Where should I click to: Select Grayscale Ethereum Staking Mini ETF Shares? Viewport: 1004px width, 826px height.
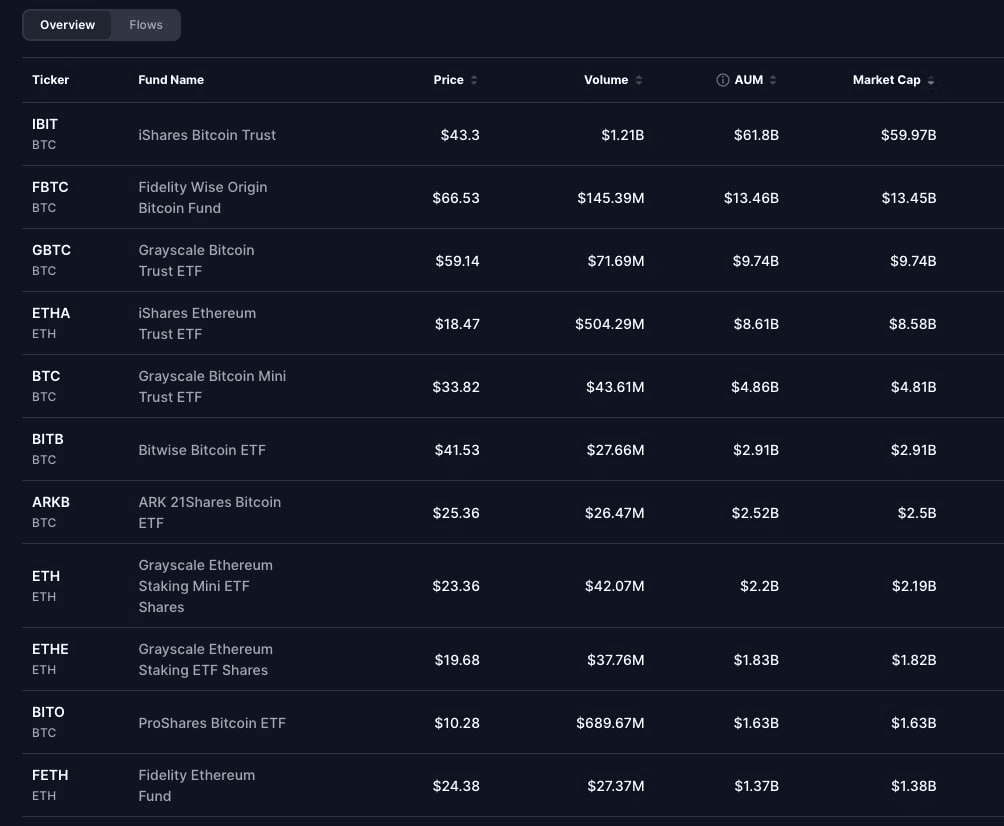206,586
